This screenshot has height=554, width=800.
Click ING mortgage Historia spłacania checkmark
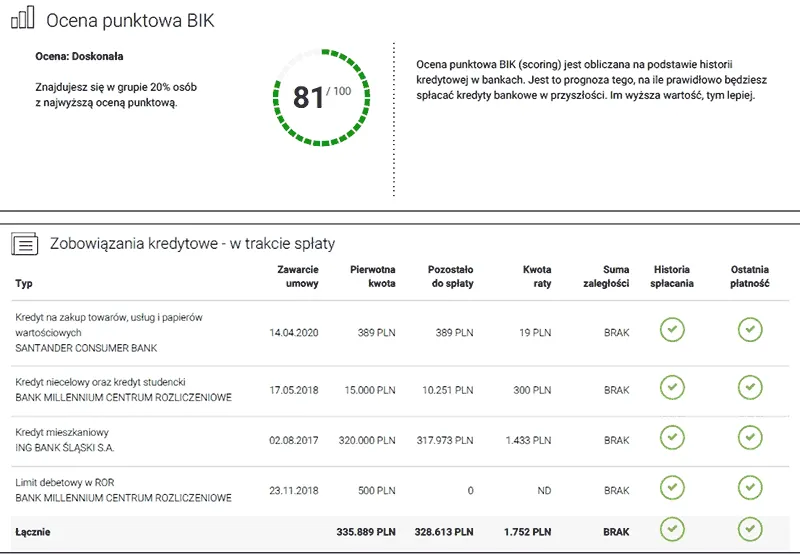(x=672, y=437)
